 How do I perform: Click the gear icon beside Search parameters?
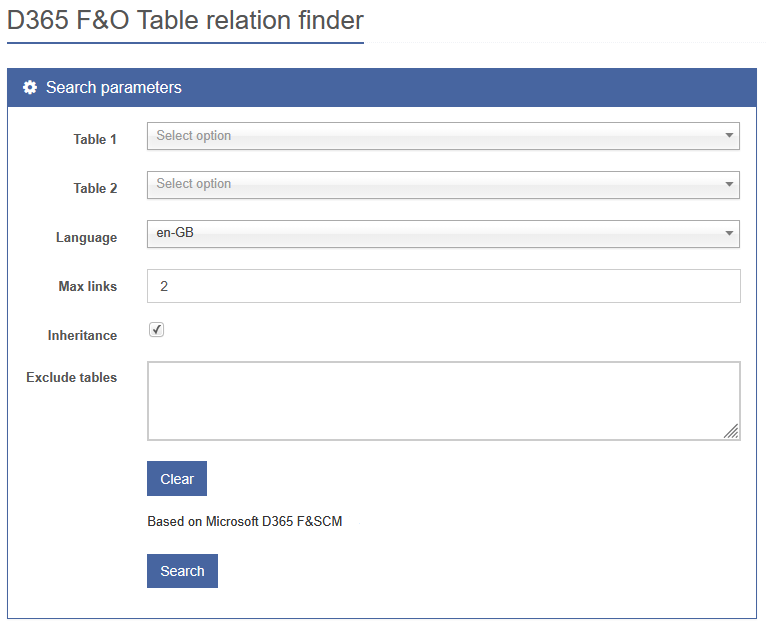30,88
